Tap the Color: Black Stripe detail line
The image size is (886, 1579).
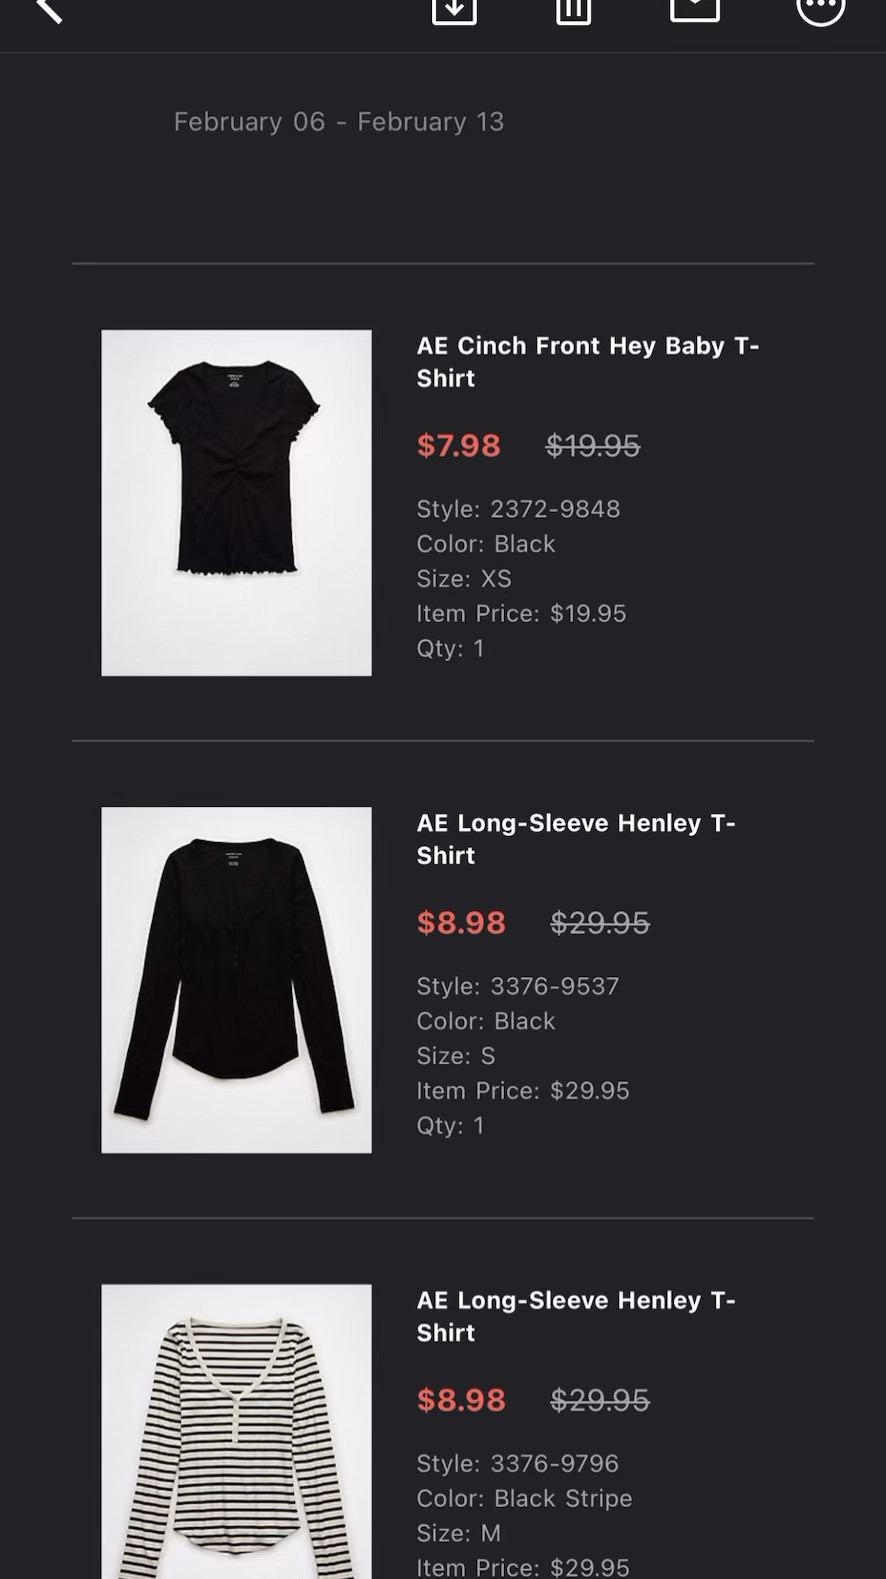(x=524, y=1498)
